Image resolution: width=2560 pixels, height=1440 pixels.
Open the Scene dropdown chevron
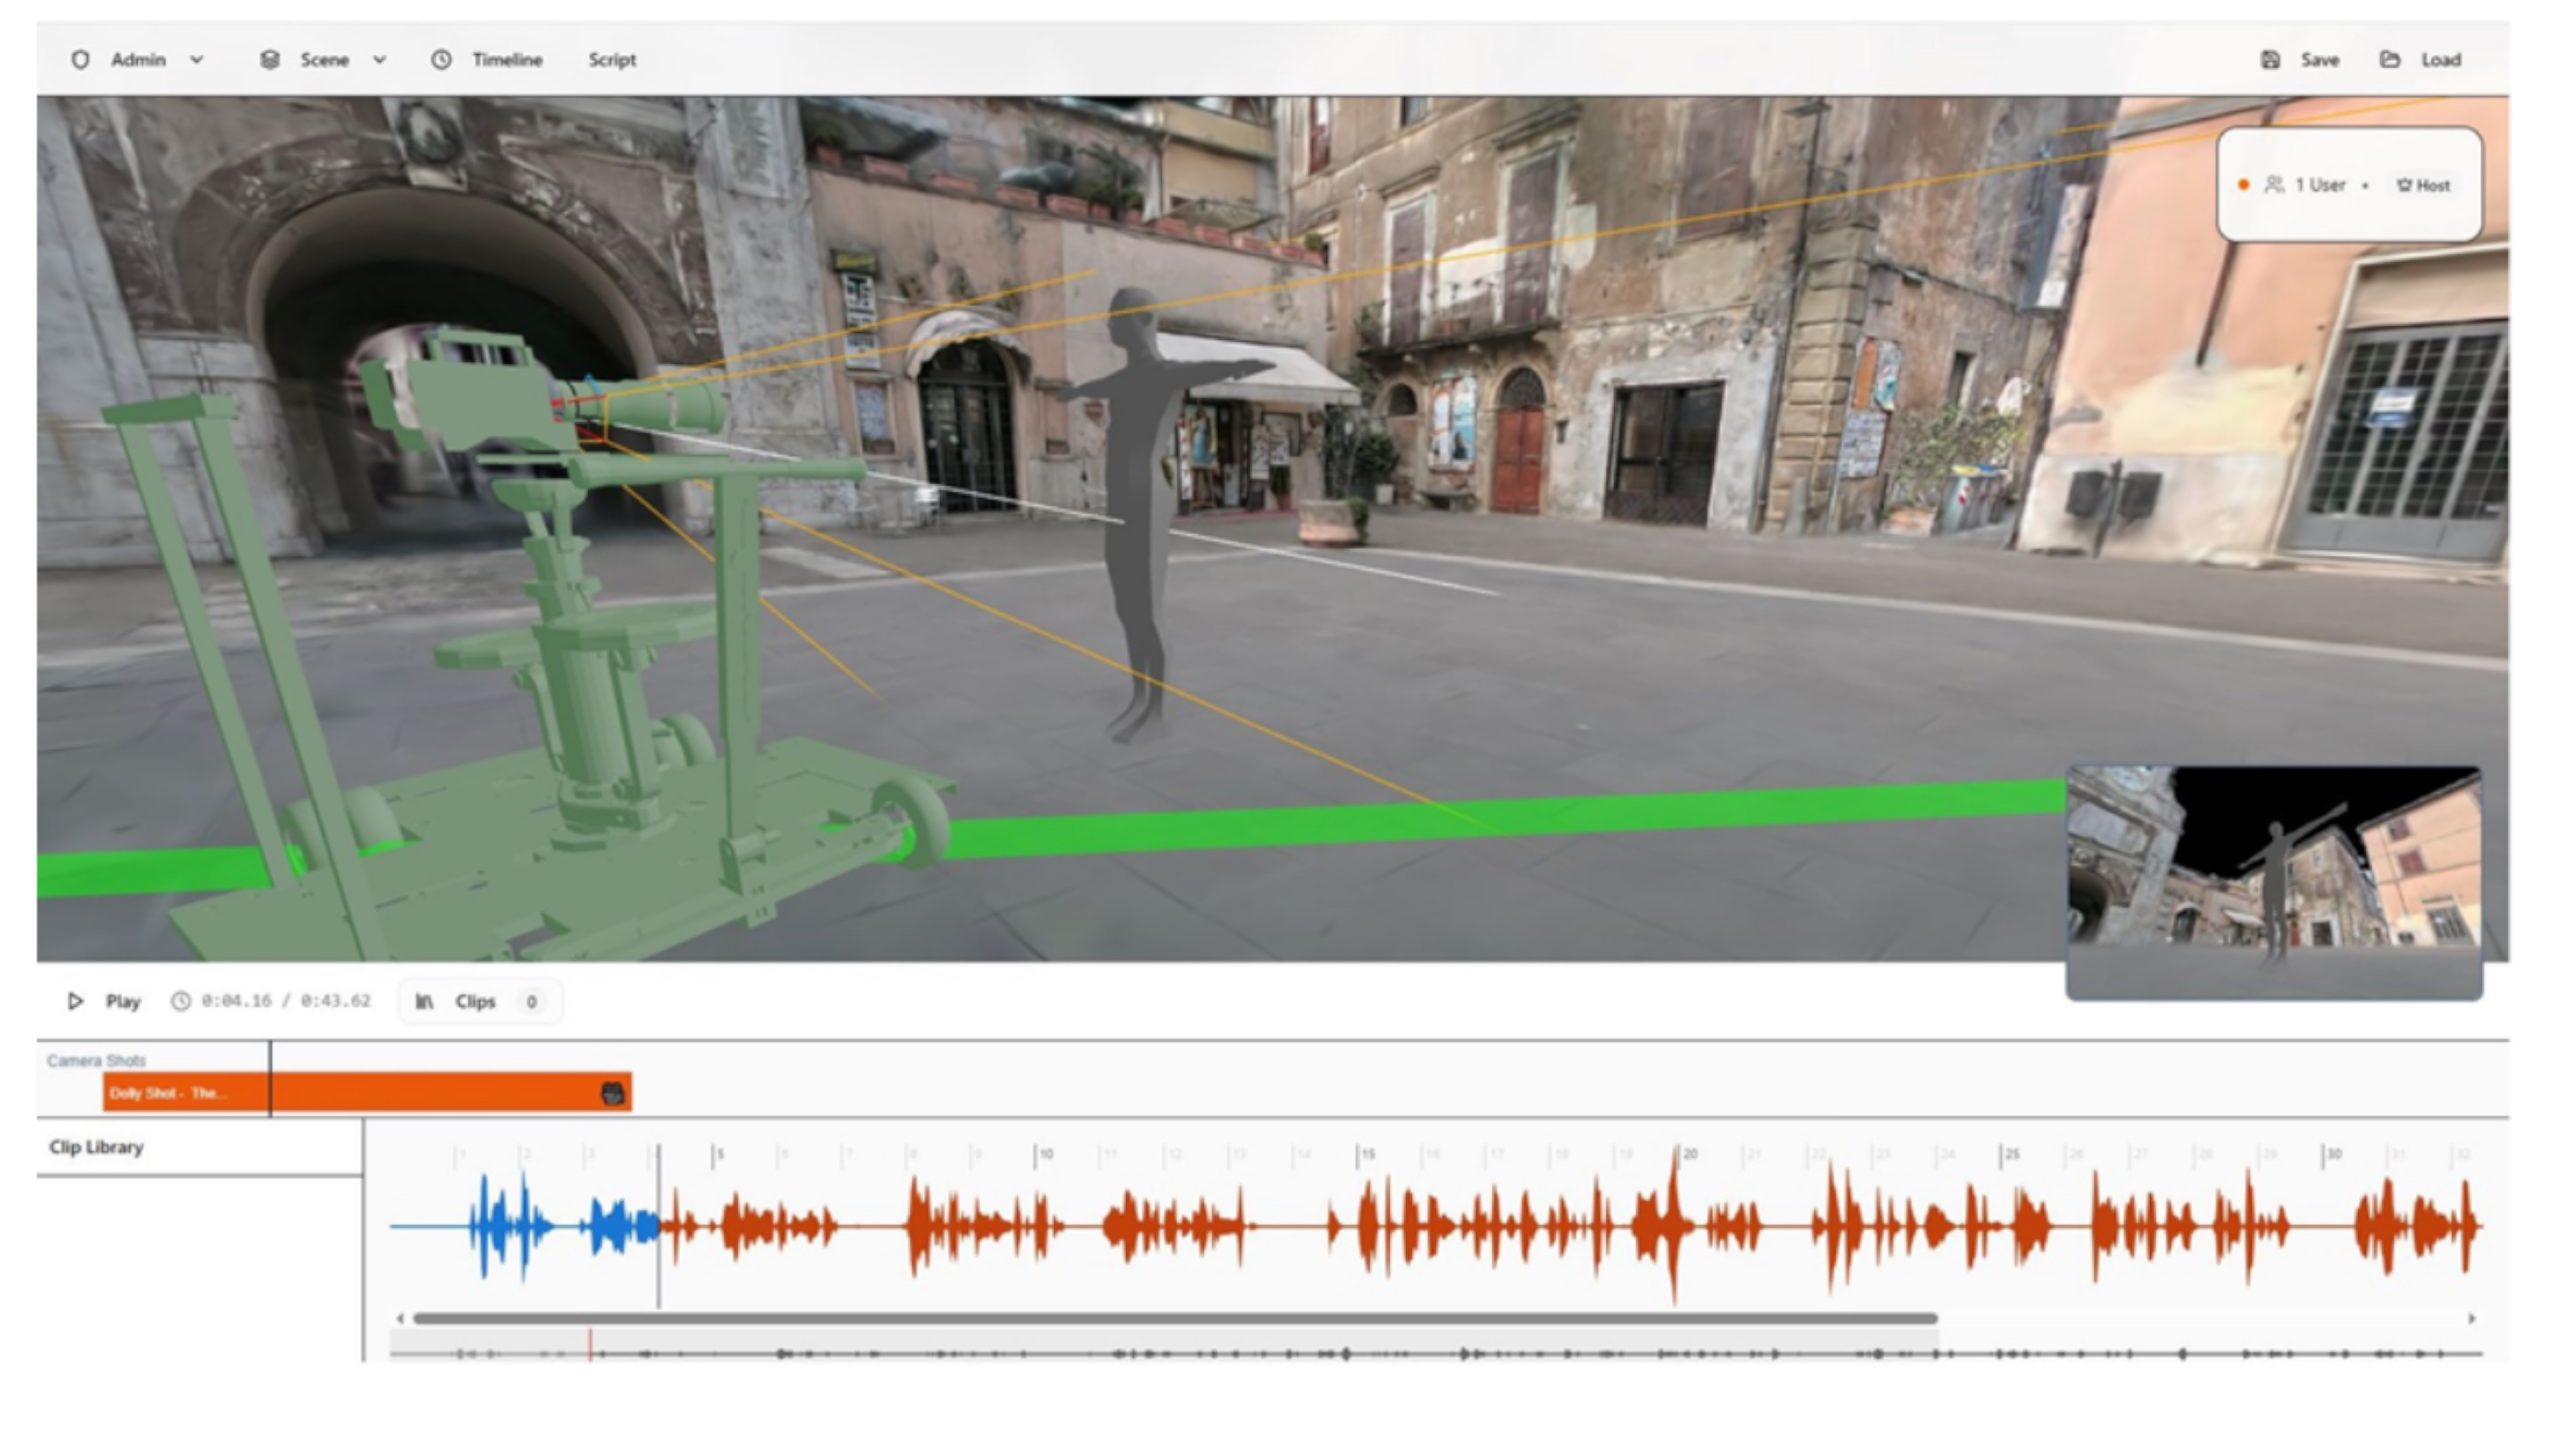pos(380,60)
